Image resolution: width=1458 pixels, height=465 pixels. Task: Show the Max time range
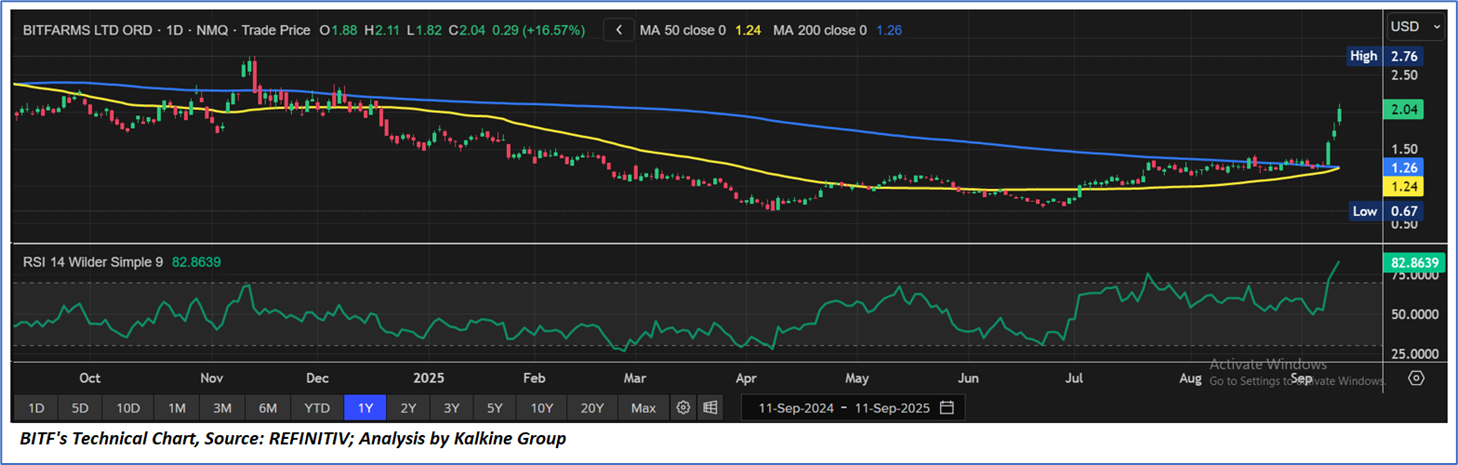click(x=643, y=408)
